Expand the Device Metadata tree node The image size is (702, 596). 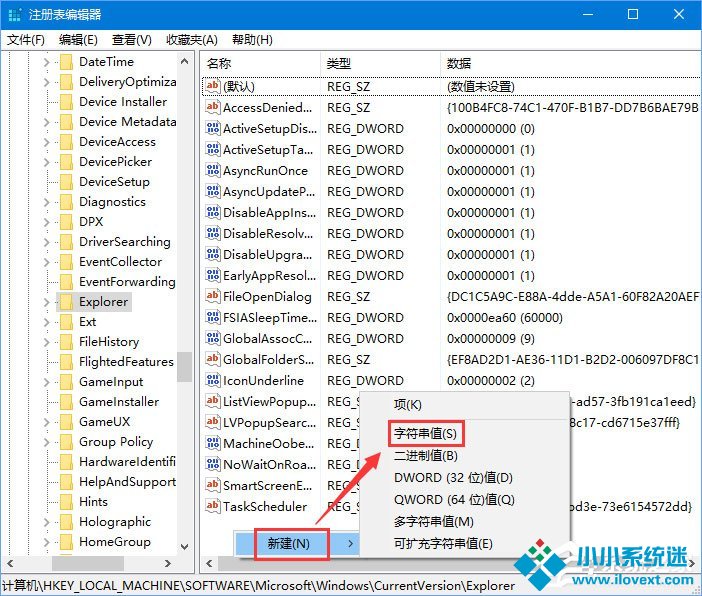(46, 122)
